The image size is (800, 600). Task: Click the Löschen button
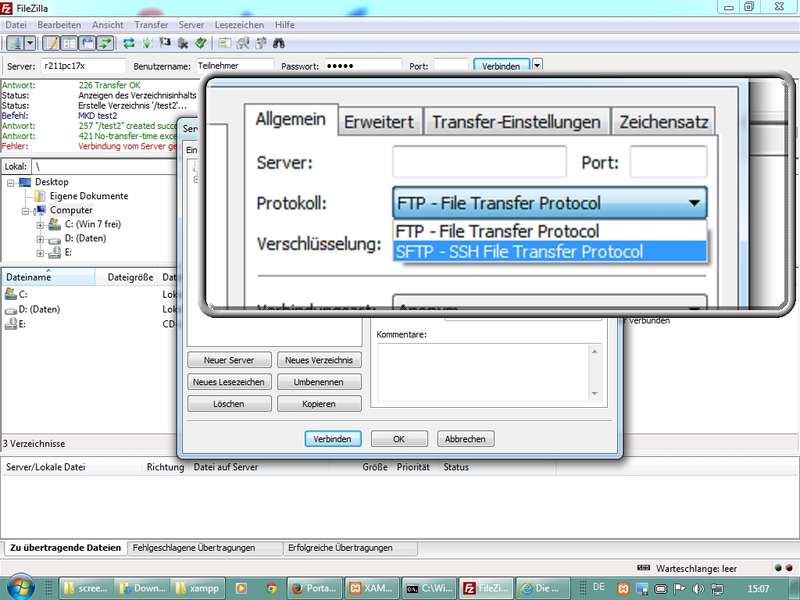(x=229, y=404)
